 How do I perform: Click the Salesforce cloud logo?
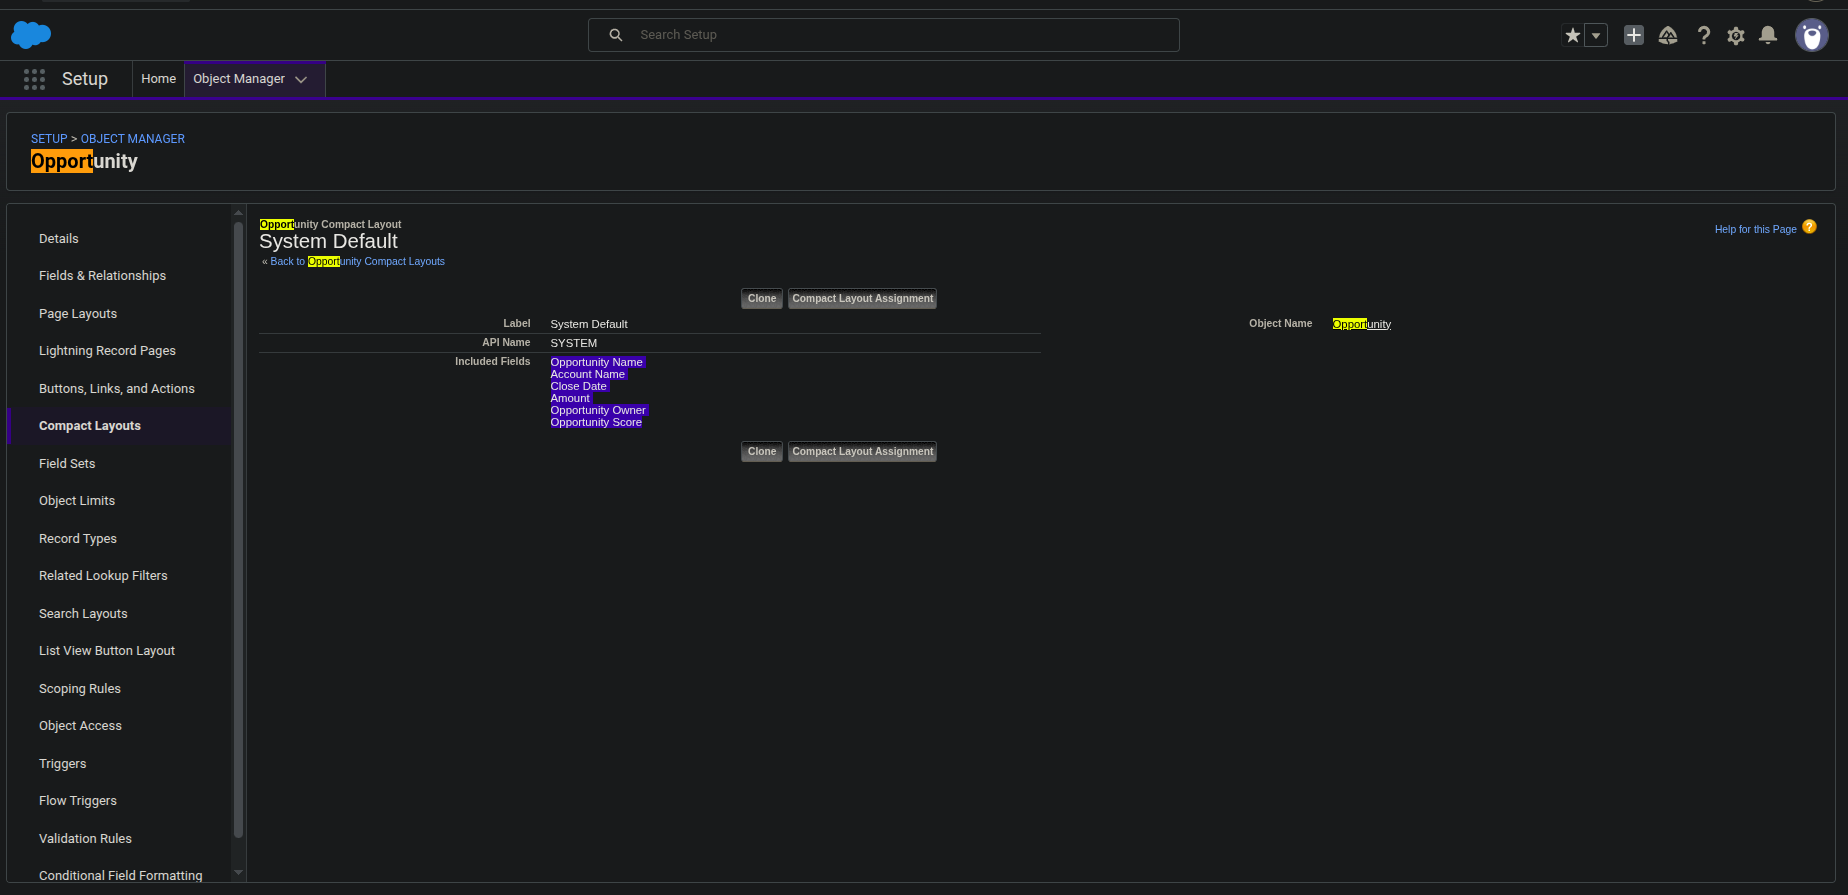(31, 35)
